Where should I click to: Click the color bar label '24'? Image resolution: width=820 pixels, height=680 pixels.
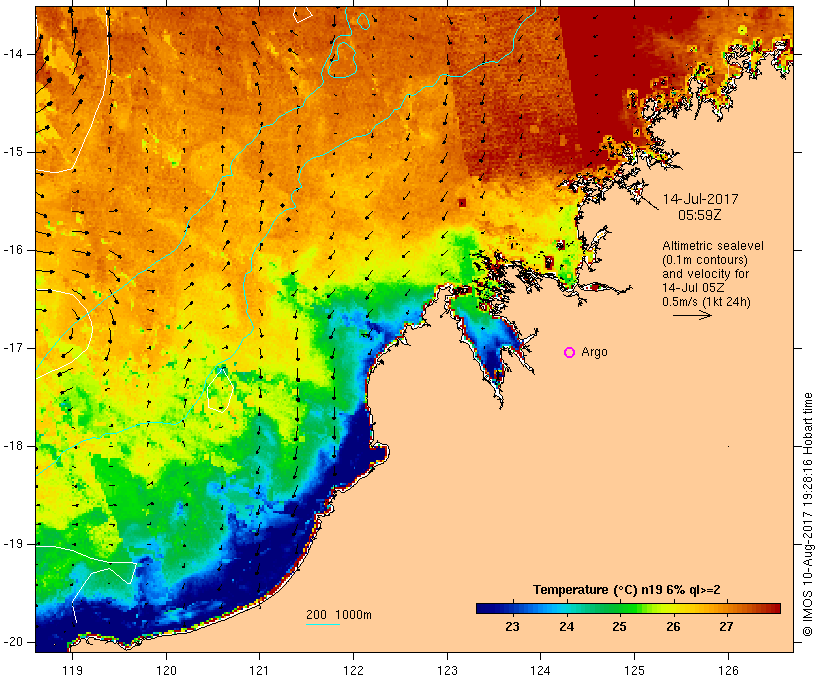[x=566, y=627]
